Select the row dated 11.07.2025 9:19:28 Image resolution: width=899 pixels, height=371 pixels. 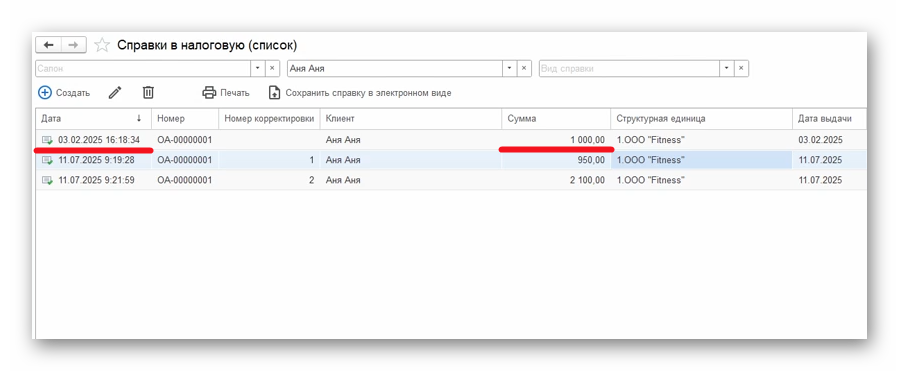point(451,160)
